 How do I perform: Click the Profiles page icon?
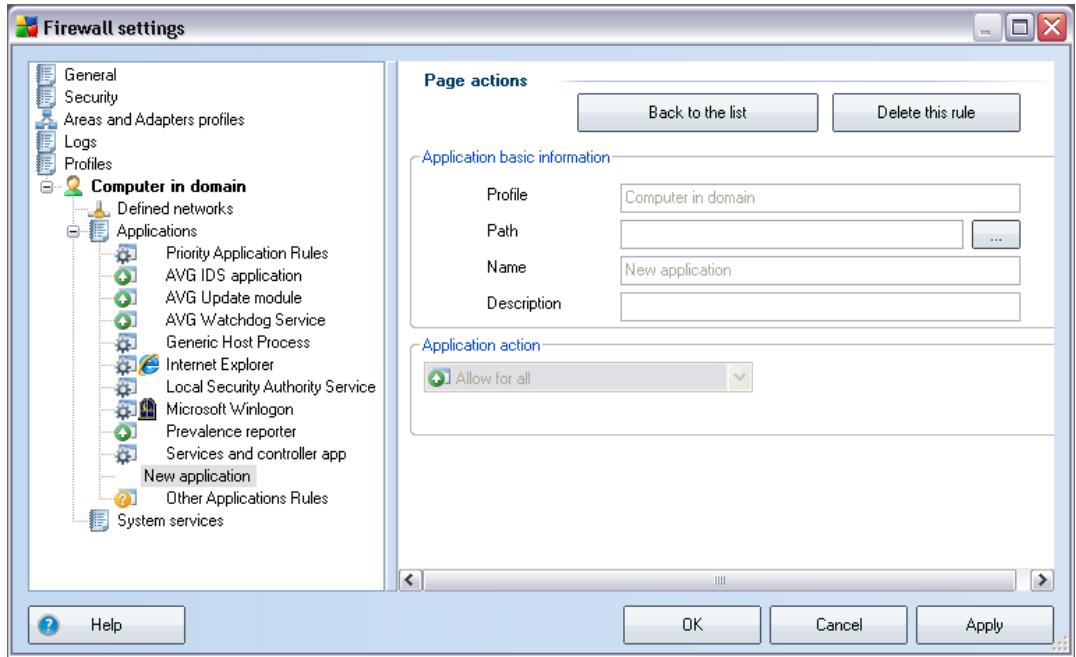tap(46, 163)
